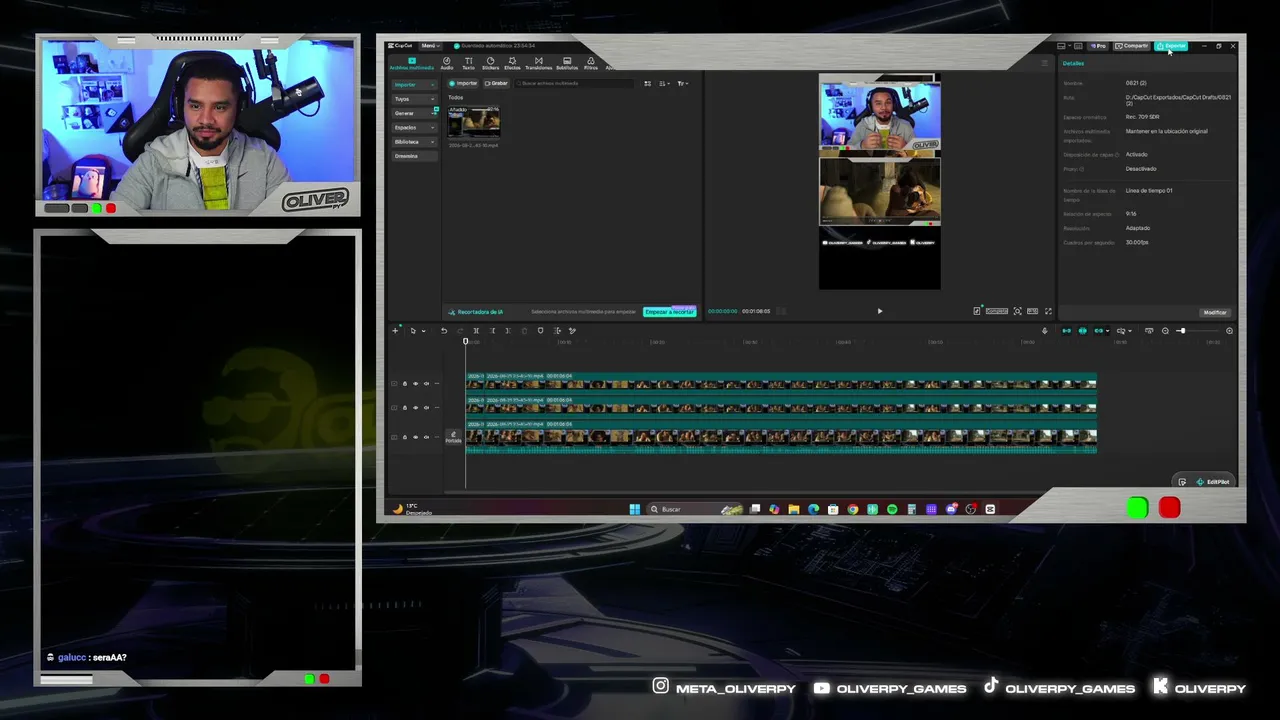Expand the Biblioteca sidebar section

point(415,142)
